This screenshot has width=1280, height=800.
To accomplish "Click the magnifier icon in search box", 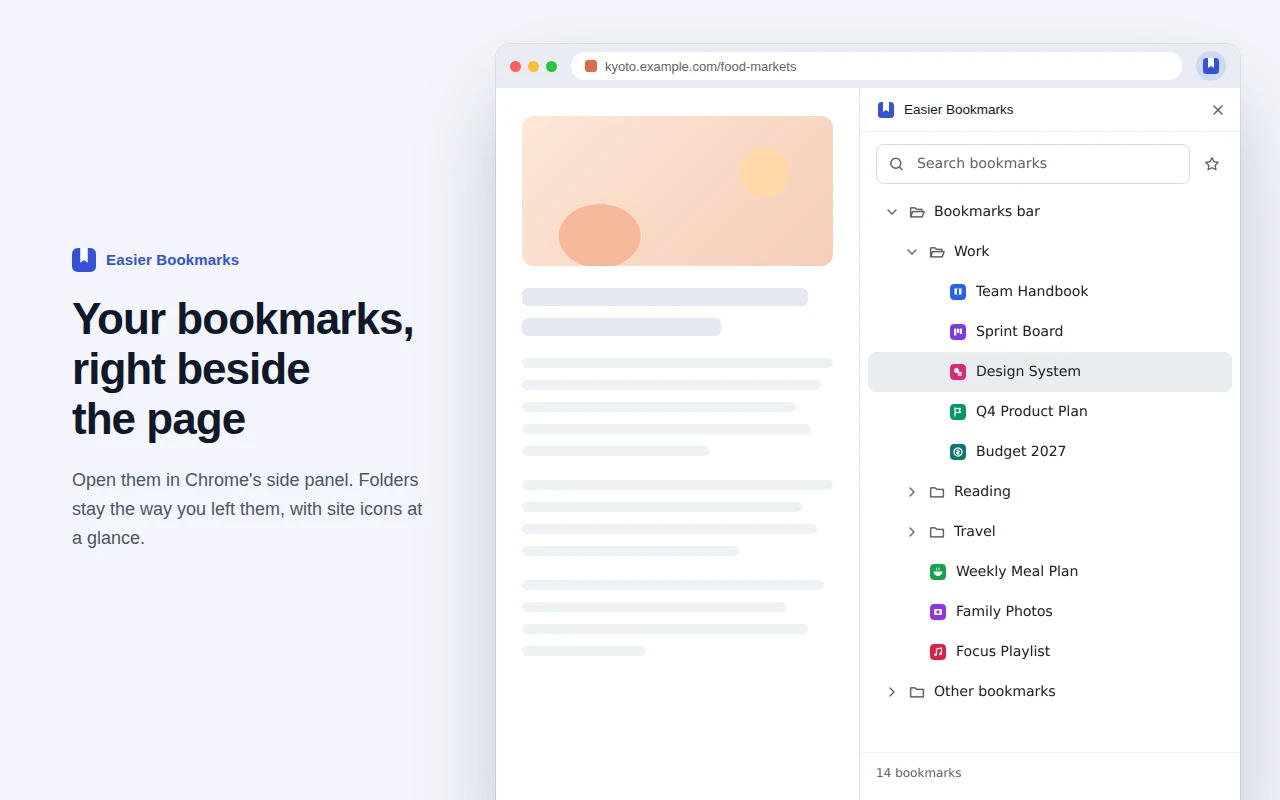I will pyautogui.click(x=897, y=164).
